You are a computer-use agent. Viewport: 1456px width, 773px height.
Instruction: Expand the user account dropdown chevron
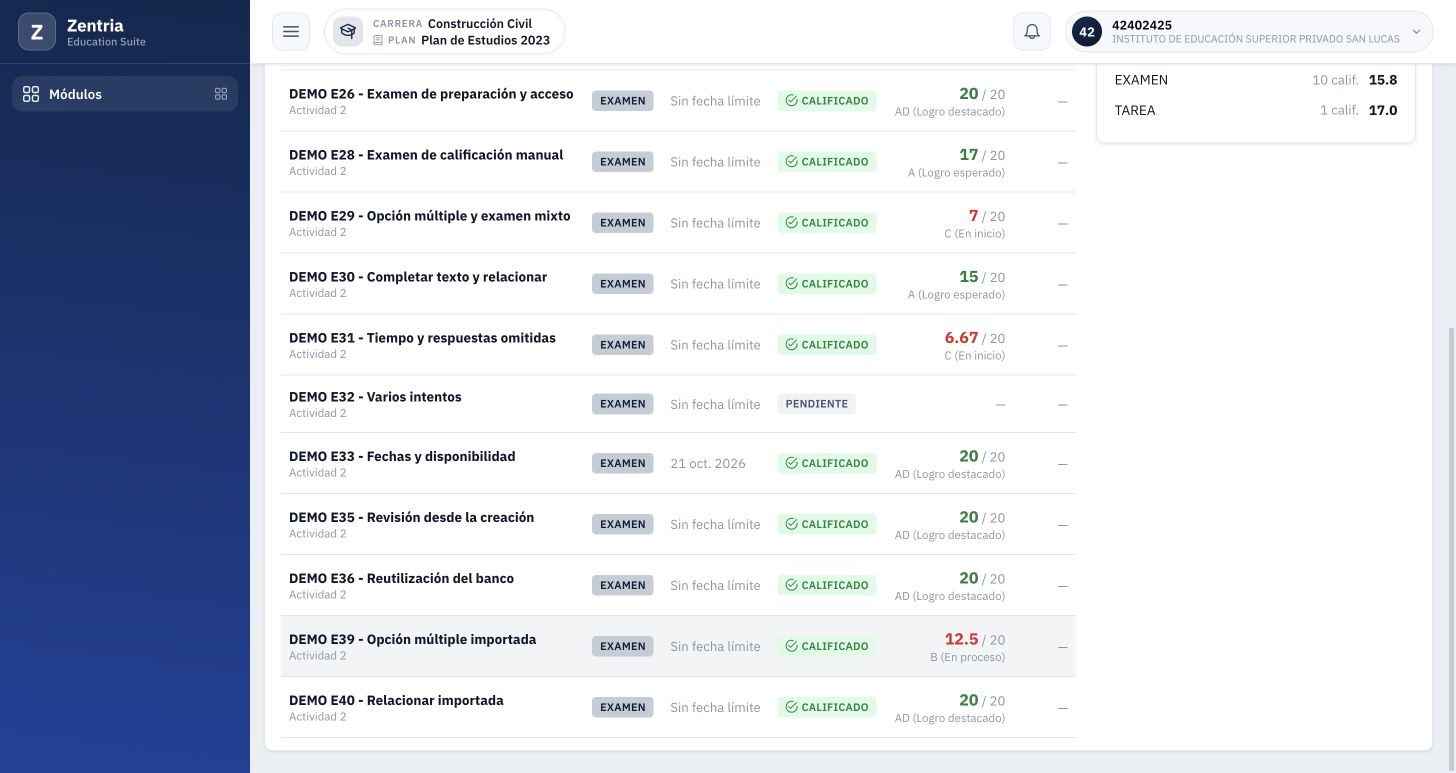[x=1416, y=32]
